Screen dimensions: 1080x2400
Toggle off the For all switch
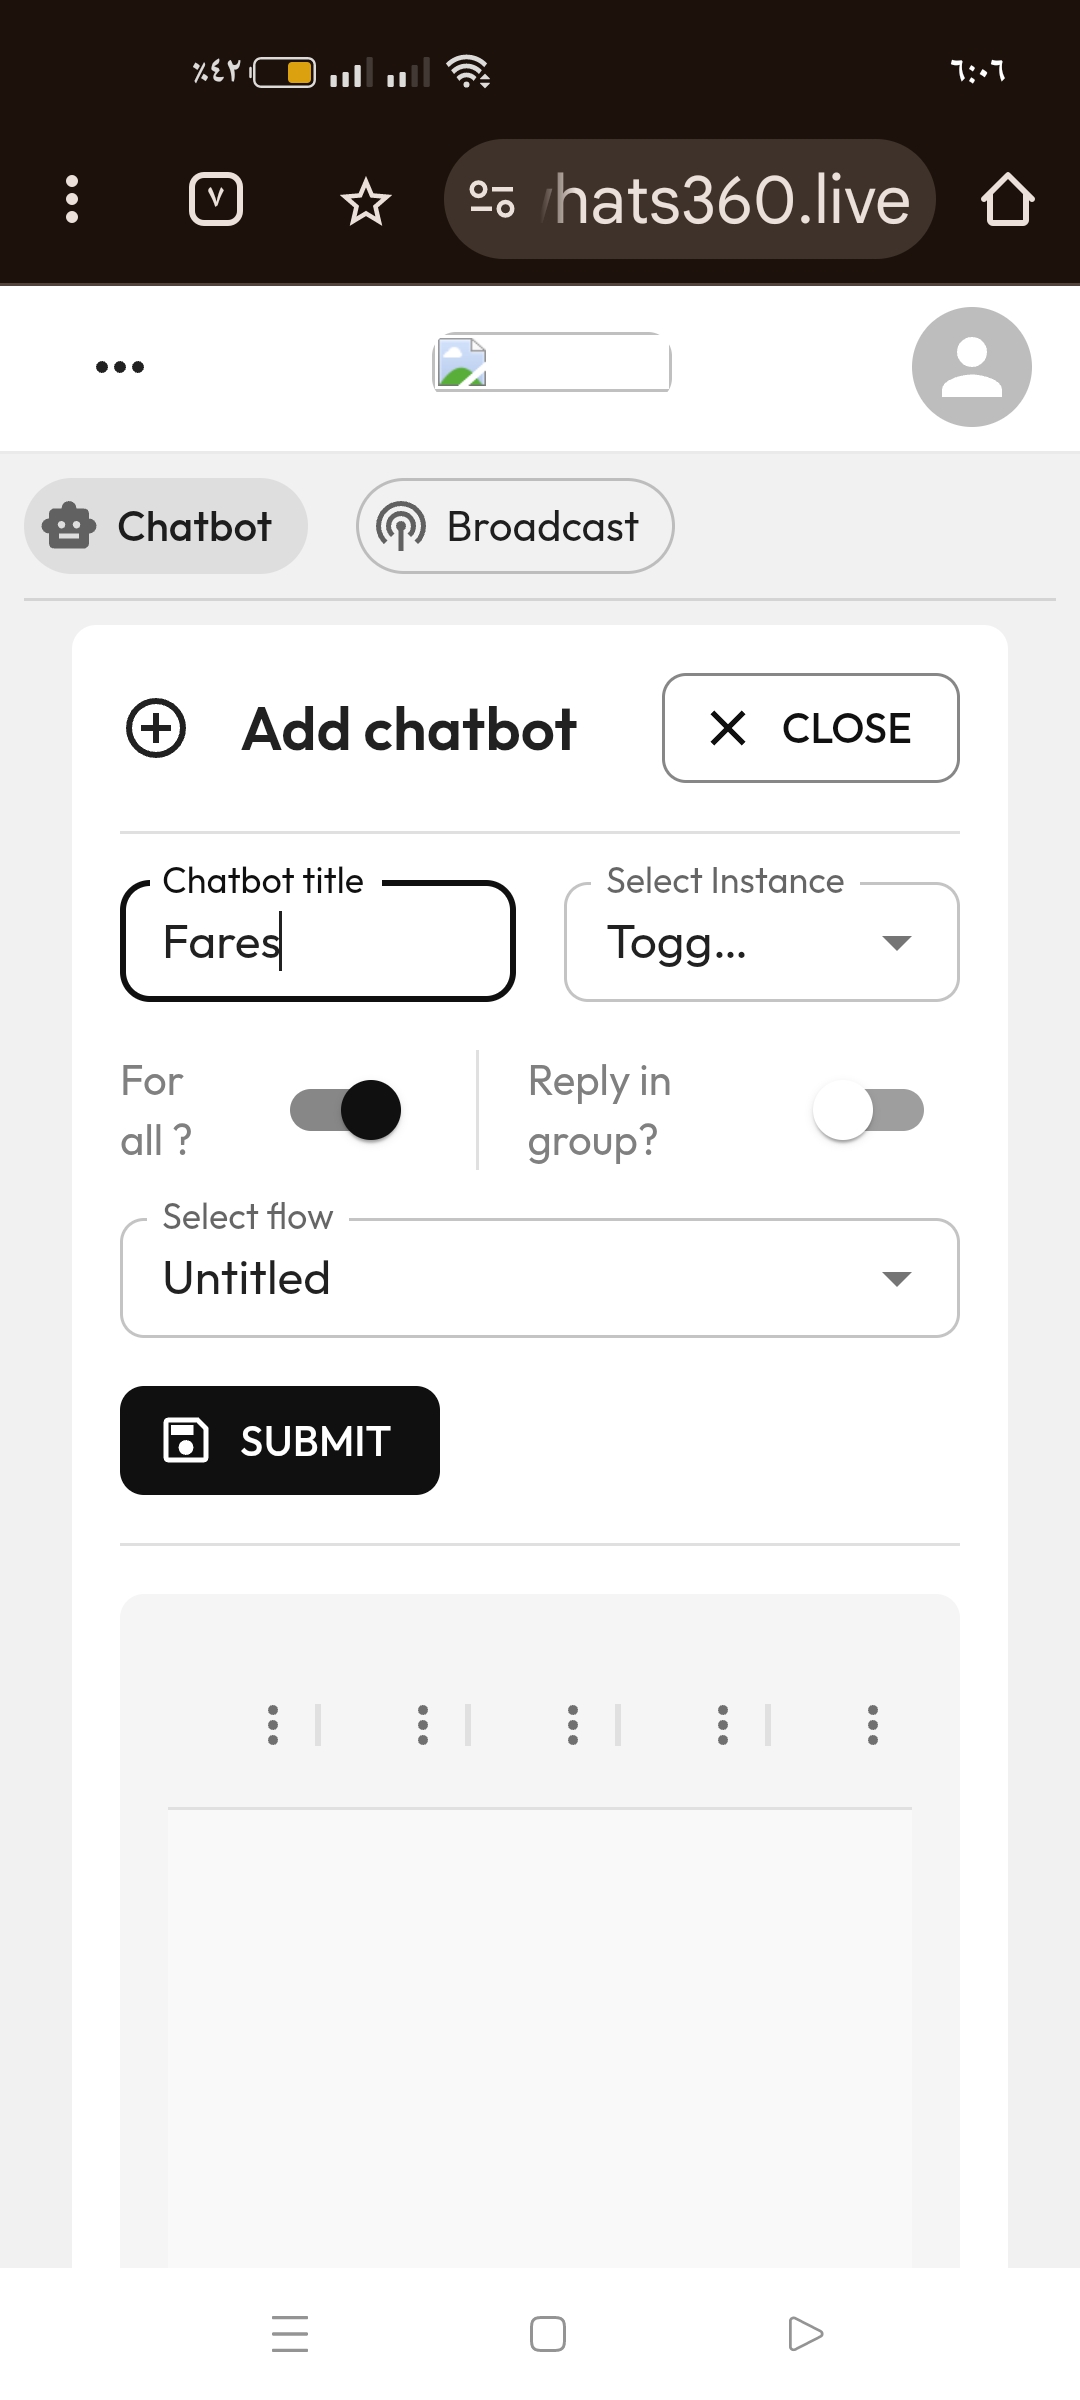[x=346, y=1110]
